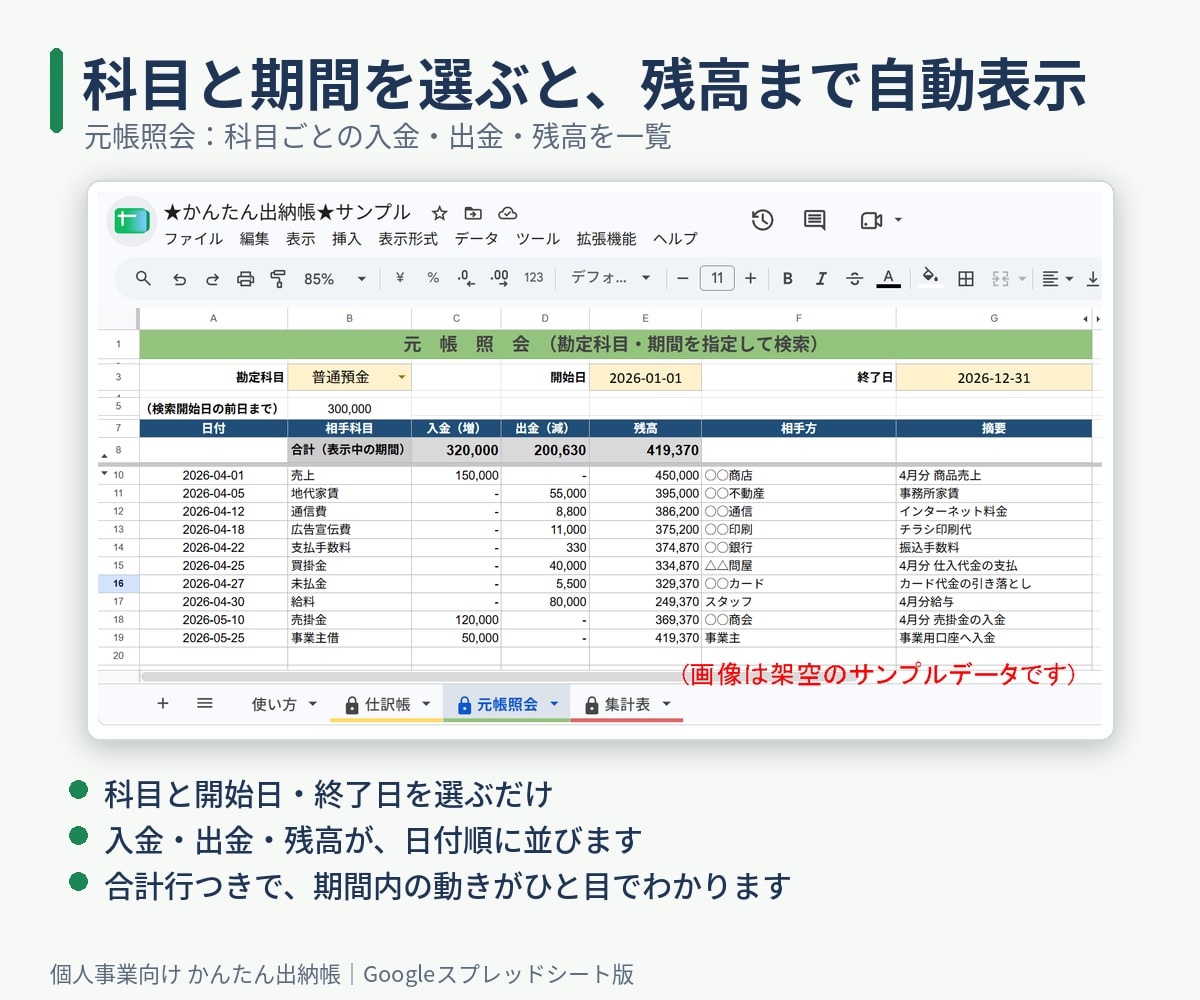Start a Meet video call icon
Screen dimensions: 1200x1000
[870, 220]
